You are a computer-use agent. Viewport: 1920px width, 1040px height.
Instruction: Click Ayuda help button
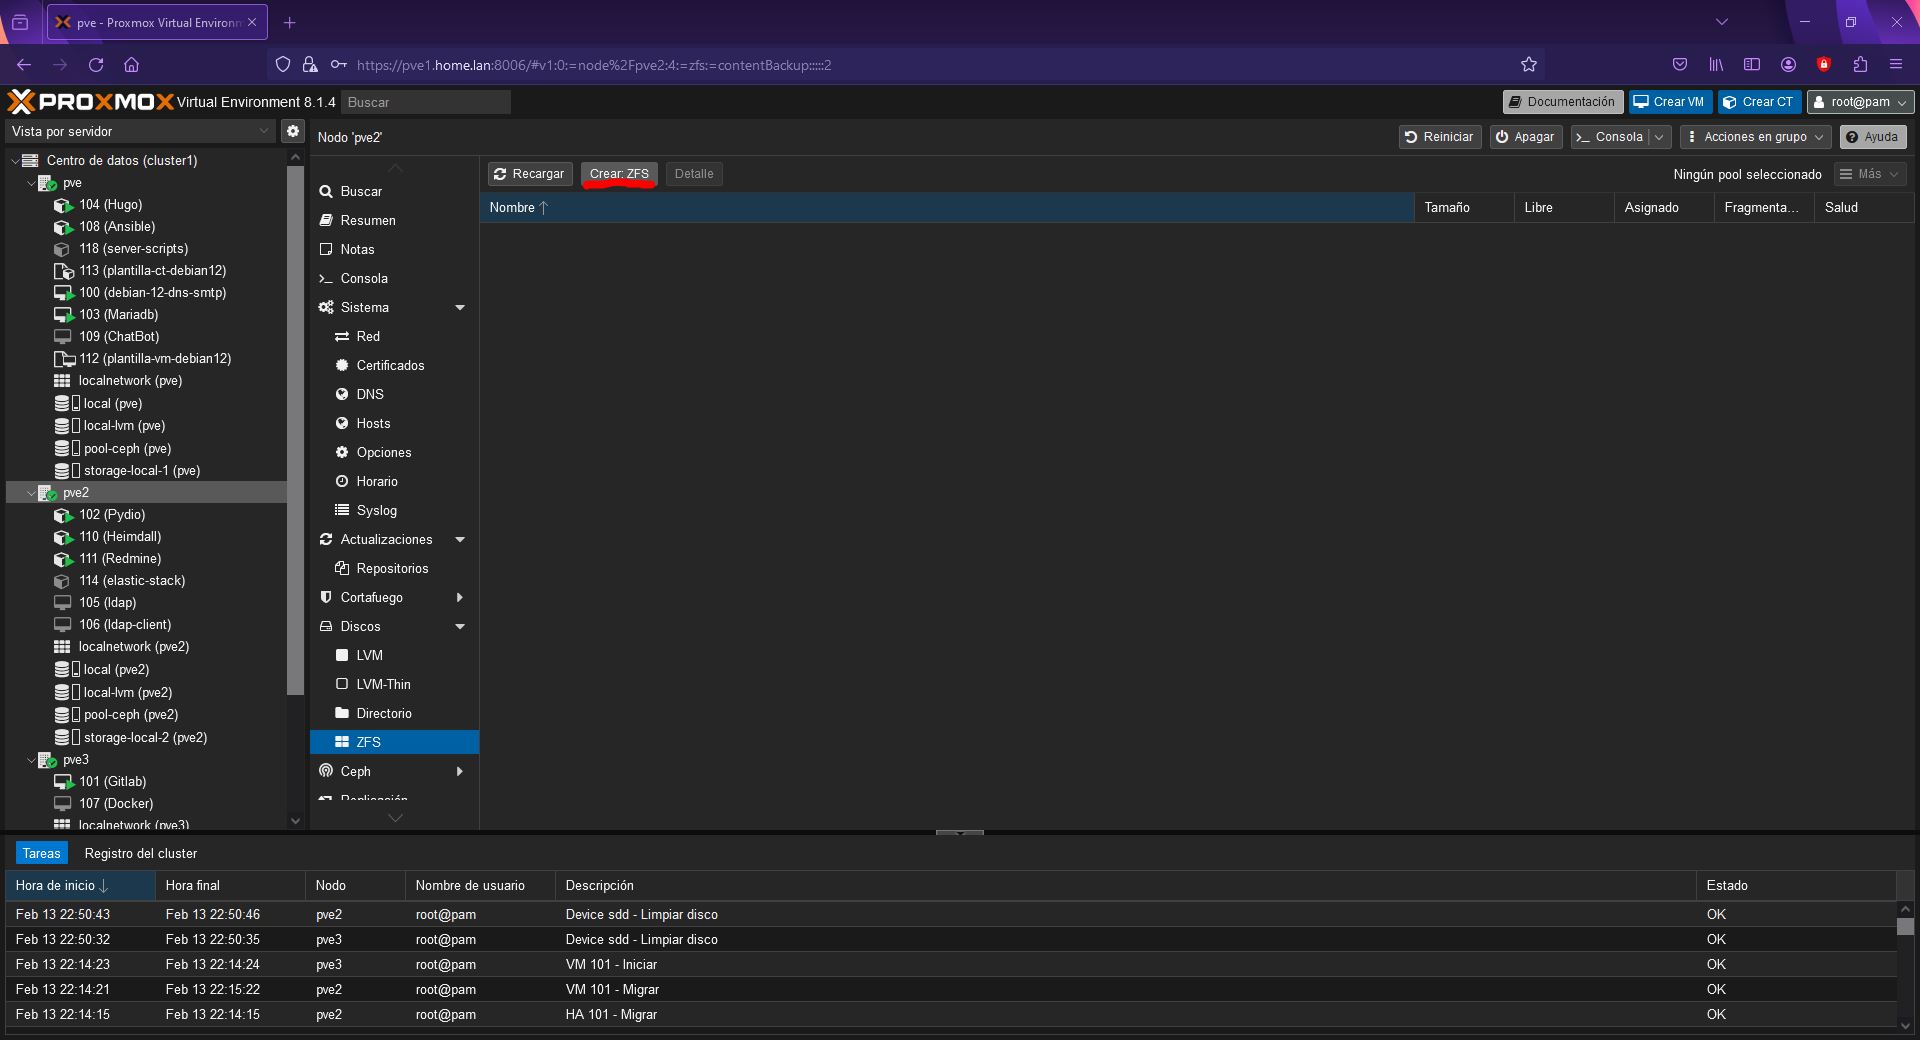click(1872, 137)
